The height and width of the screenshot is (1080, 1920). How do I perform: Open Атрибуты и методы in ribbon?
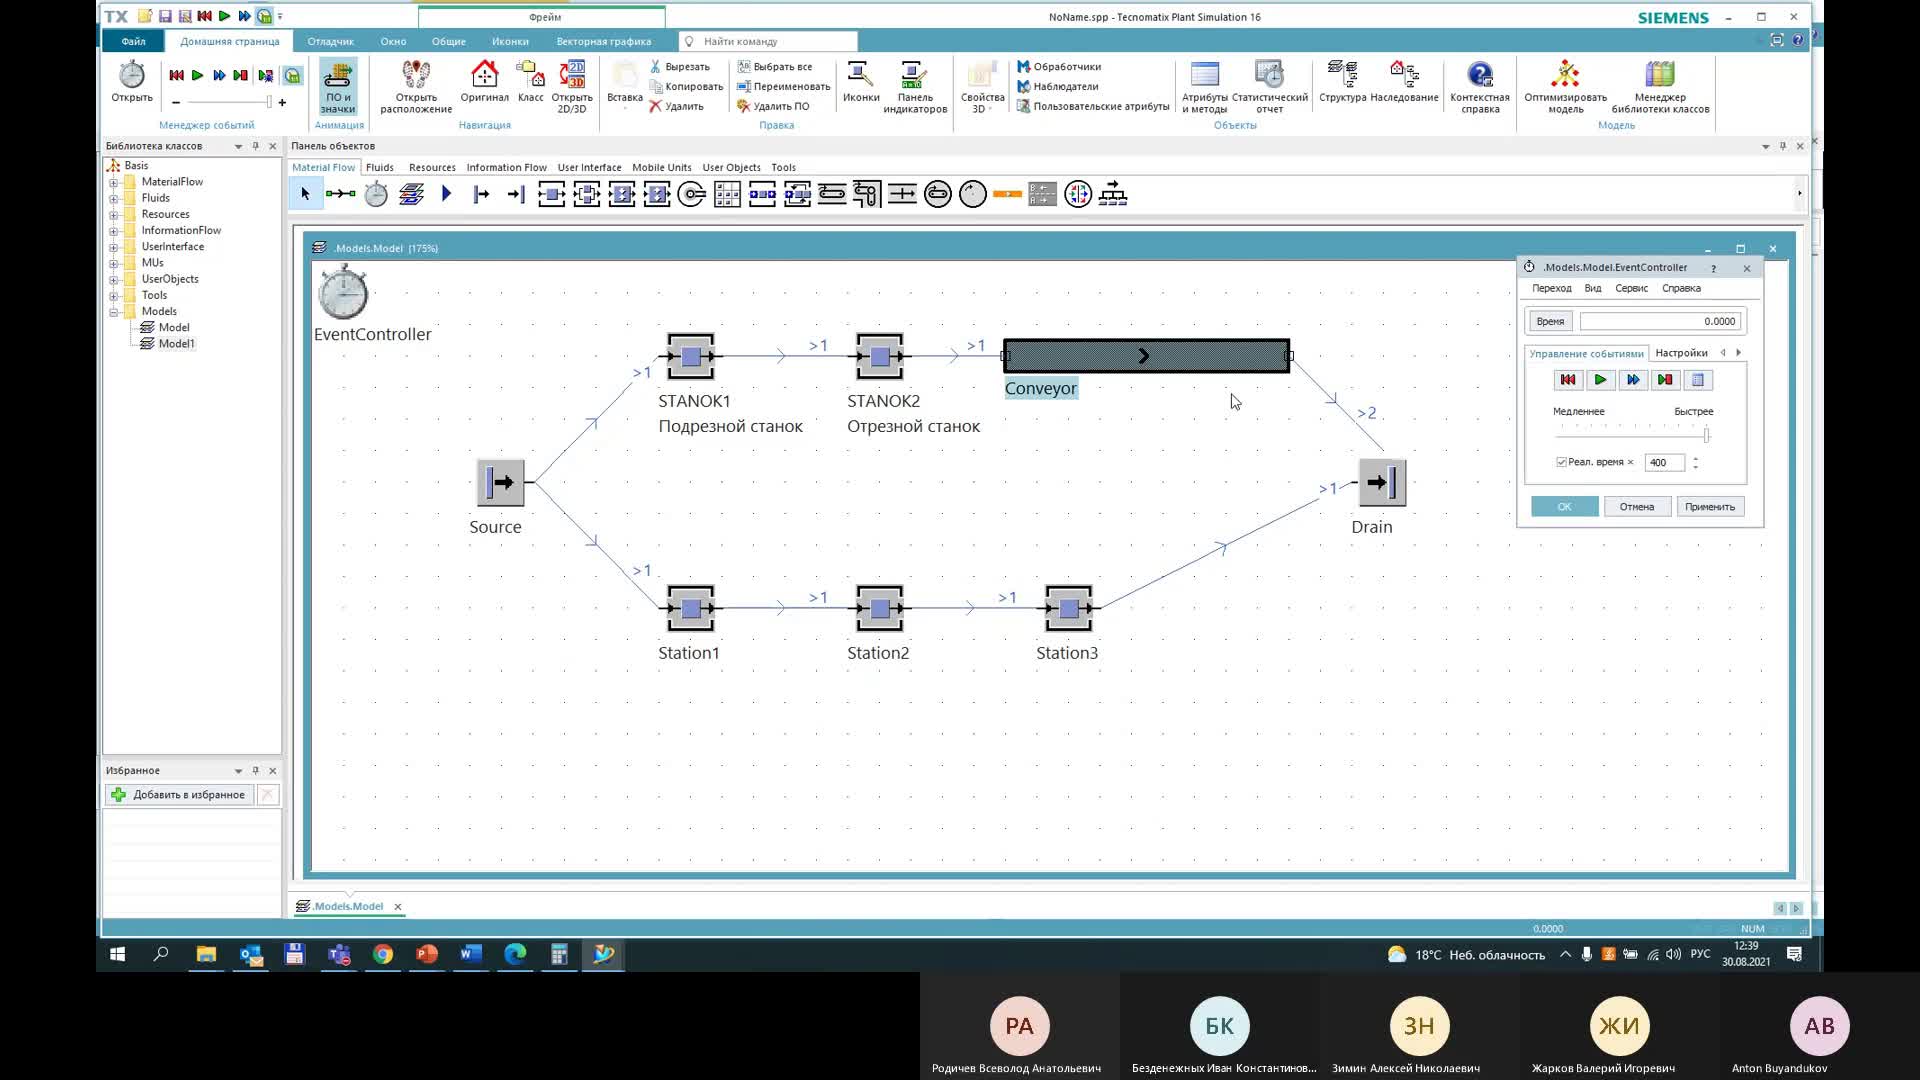point(1204,87)
